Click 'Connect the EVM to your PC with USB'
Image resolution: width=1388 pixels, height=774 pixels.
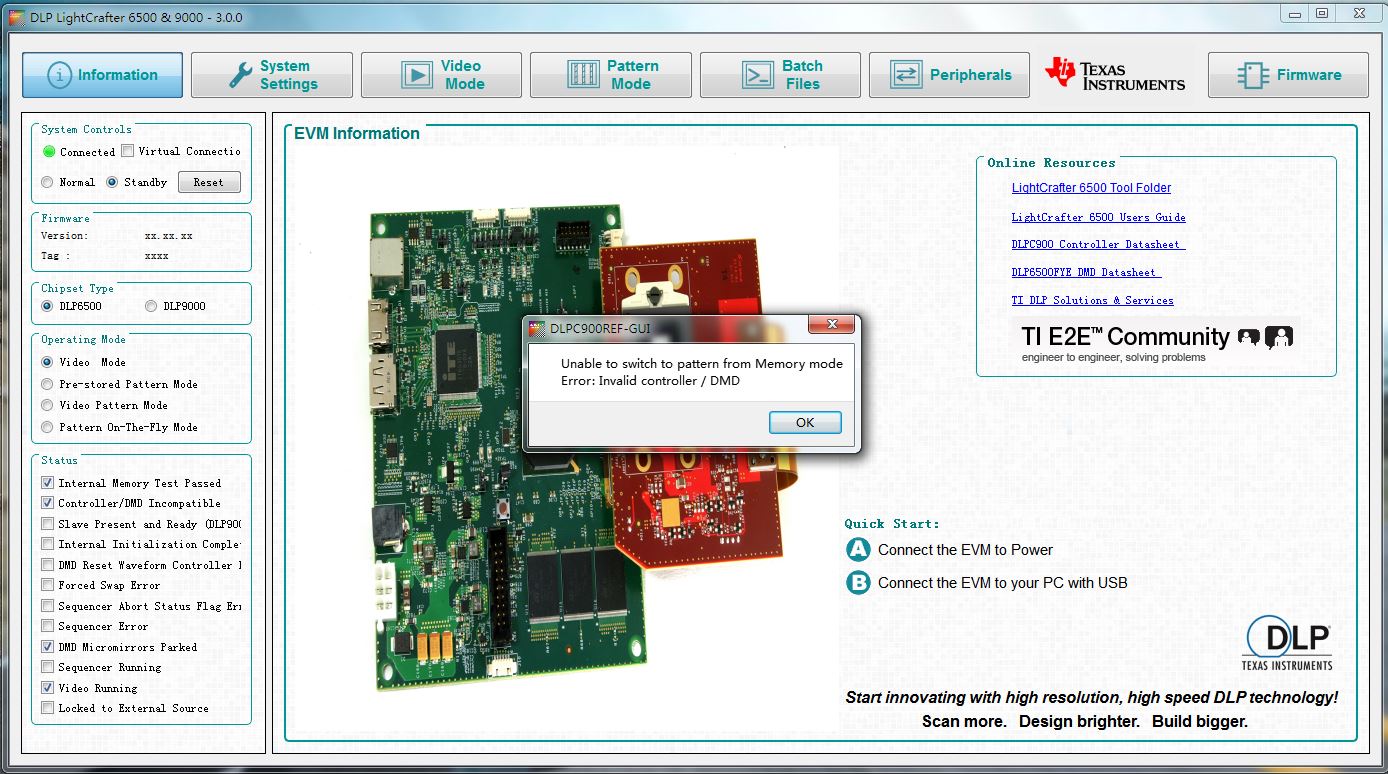point(1002,583)
